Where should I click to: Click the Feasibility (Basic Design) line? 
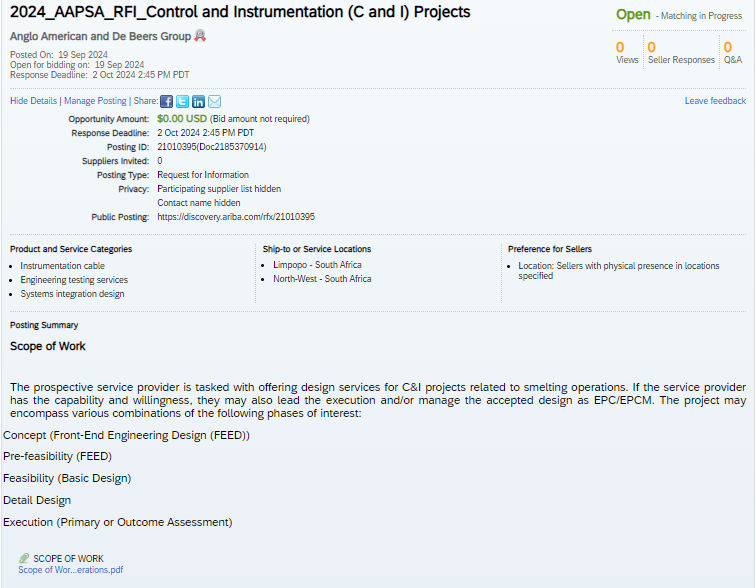[67, 478]
